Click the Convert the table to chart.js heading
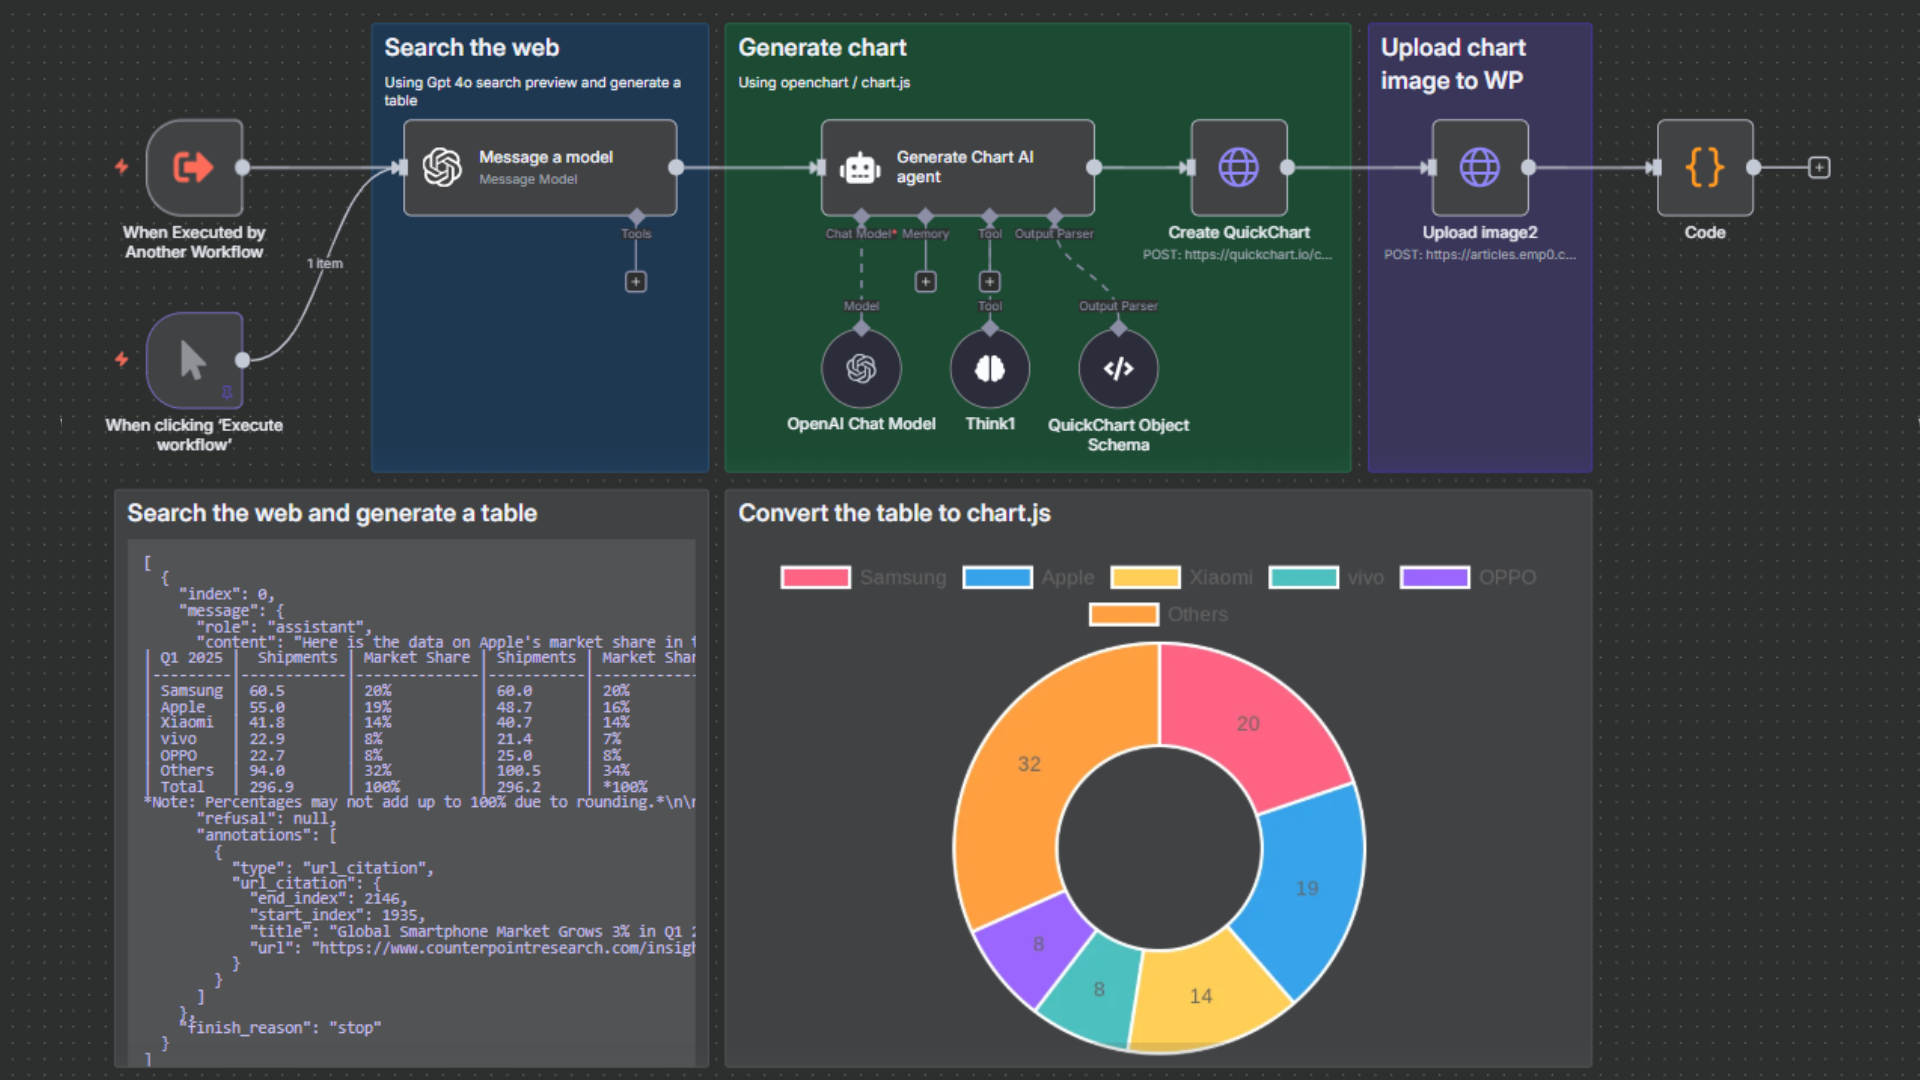Image resolution: width=1920 pixels, height=1080 pixels. point(894,513)
